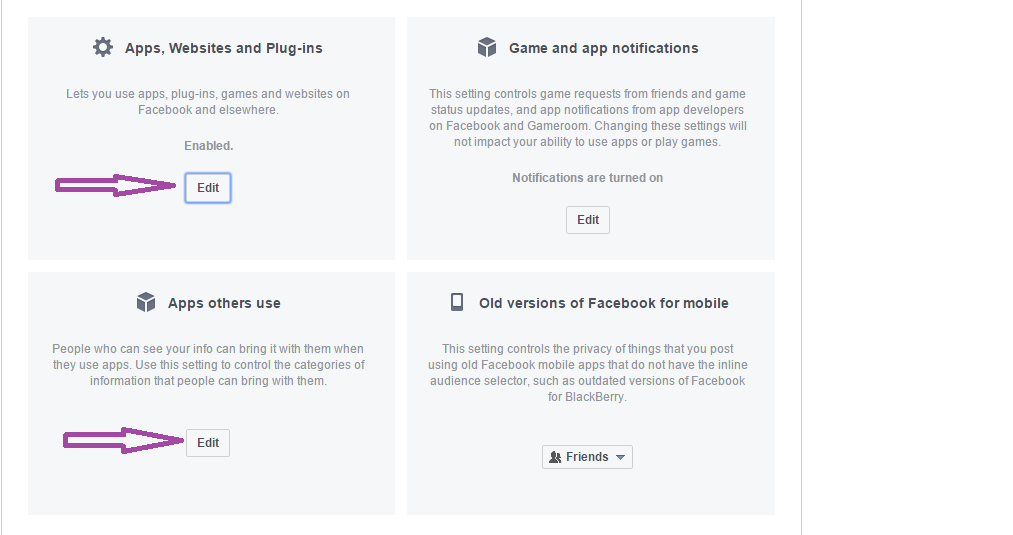Screen dimensions: 1013x535
Task: Click the Notifications are turned on status
Action: [588, 178]
